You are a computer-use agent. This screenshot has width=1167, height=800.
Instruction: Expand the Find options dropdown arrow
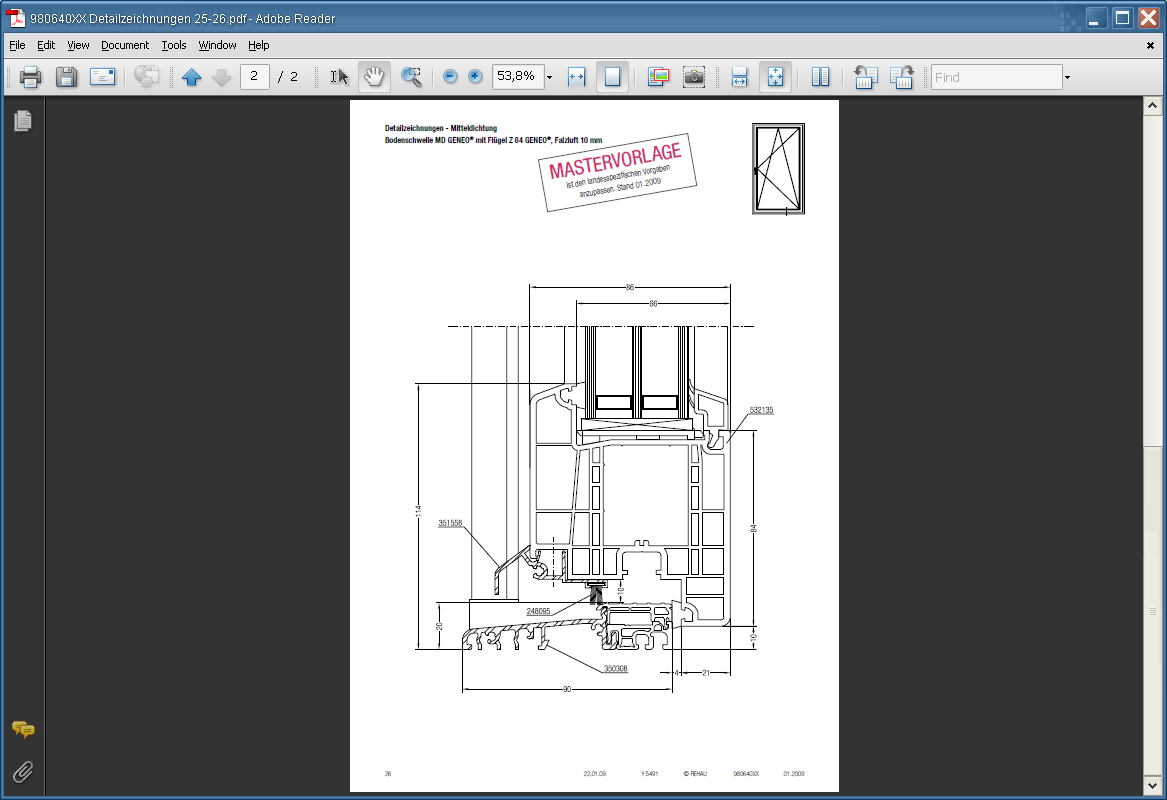1067,77
